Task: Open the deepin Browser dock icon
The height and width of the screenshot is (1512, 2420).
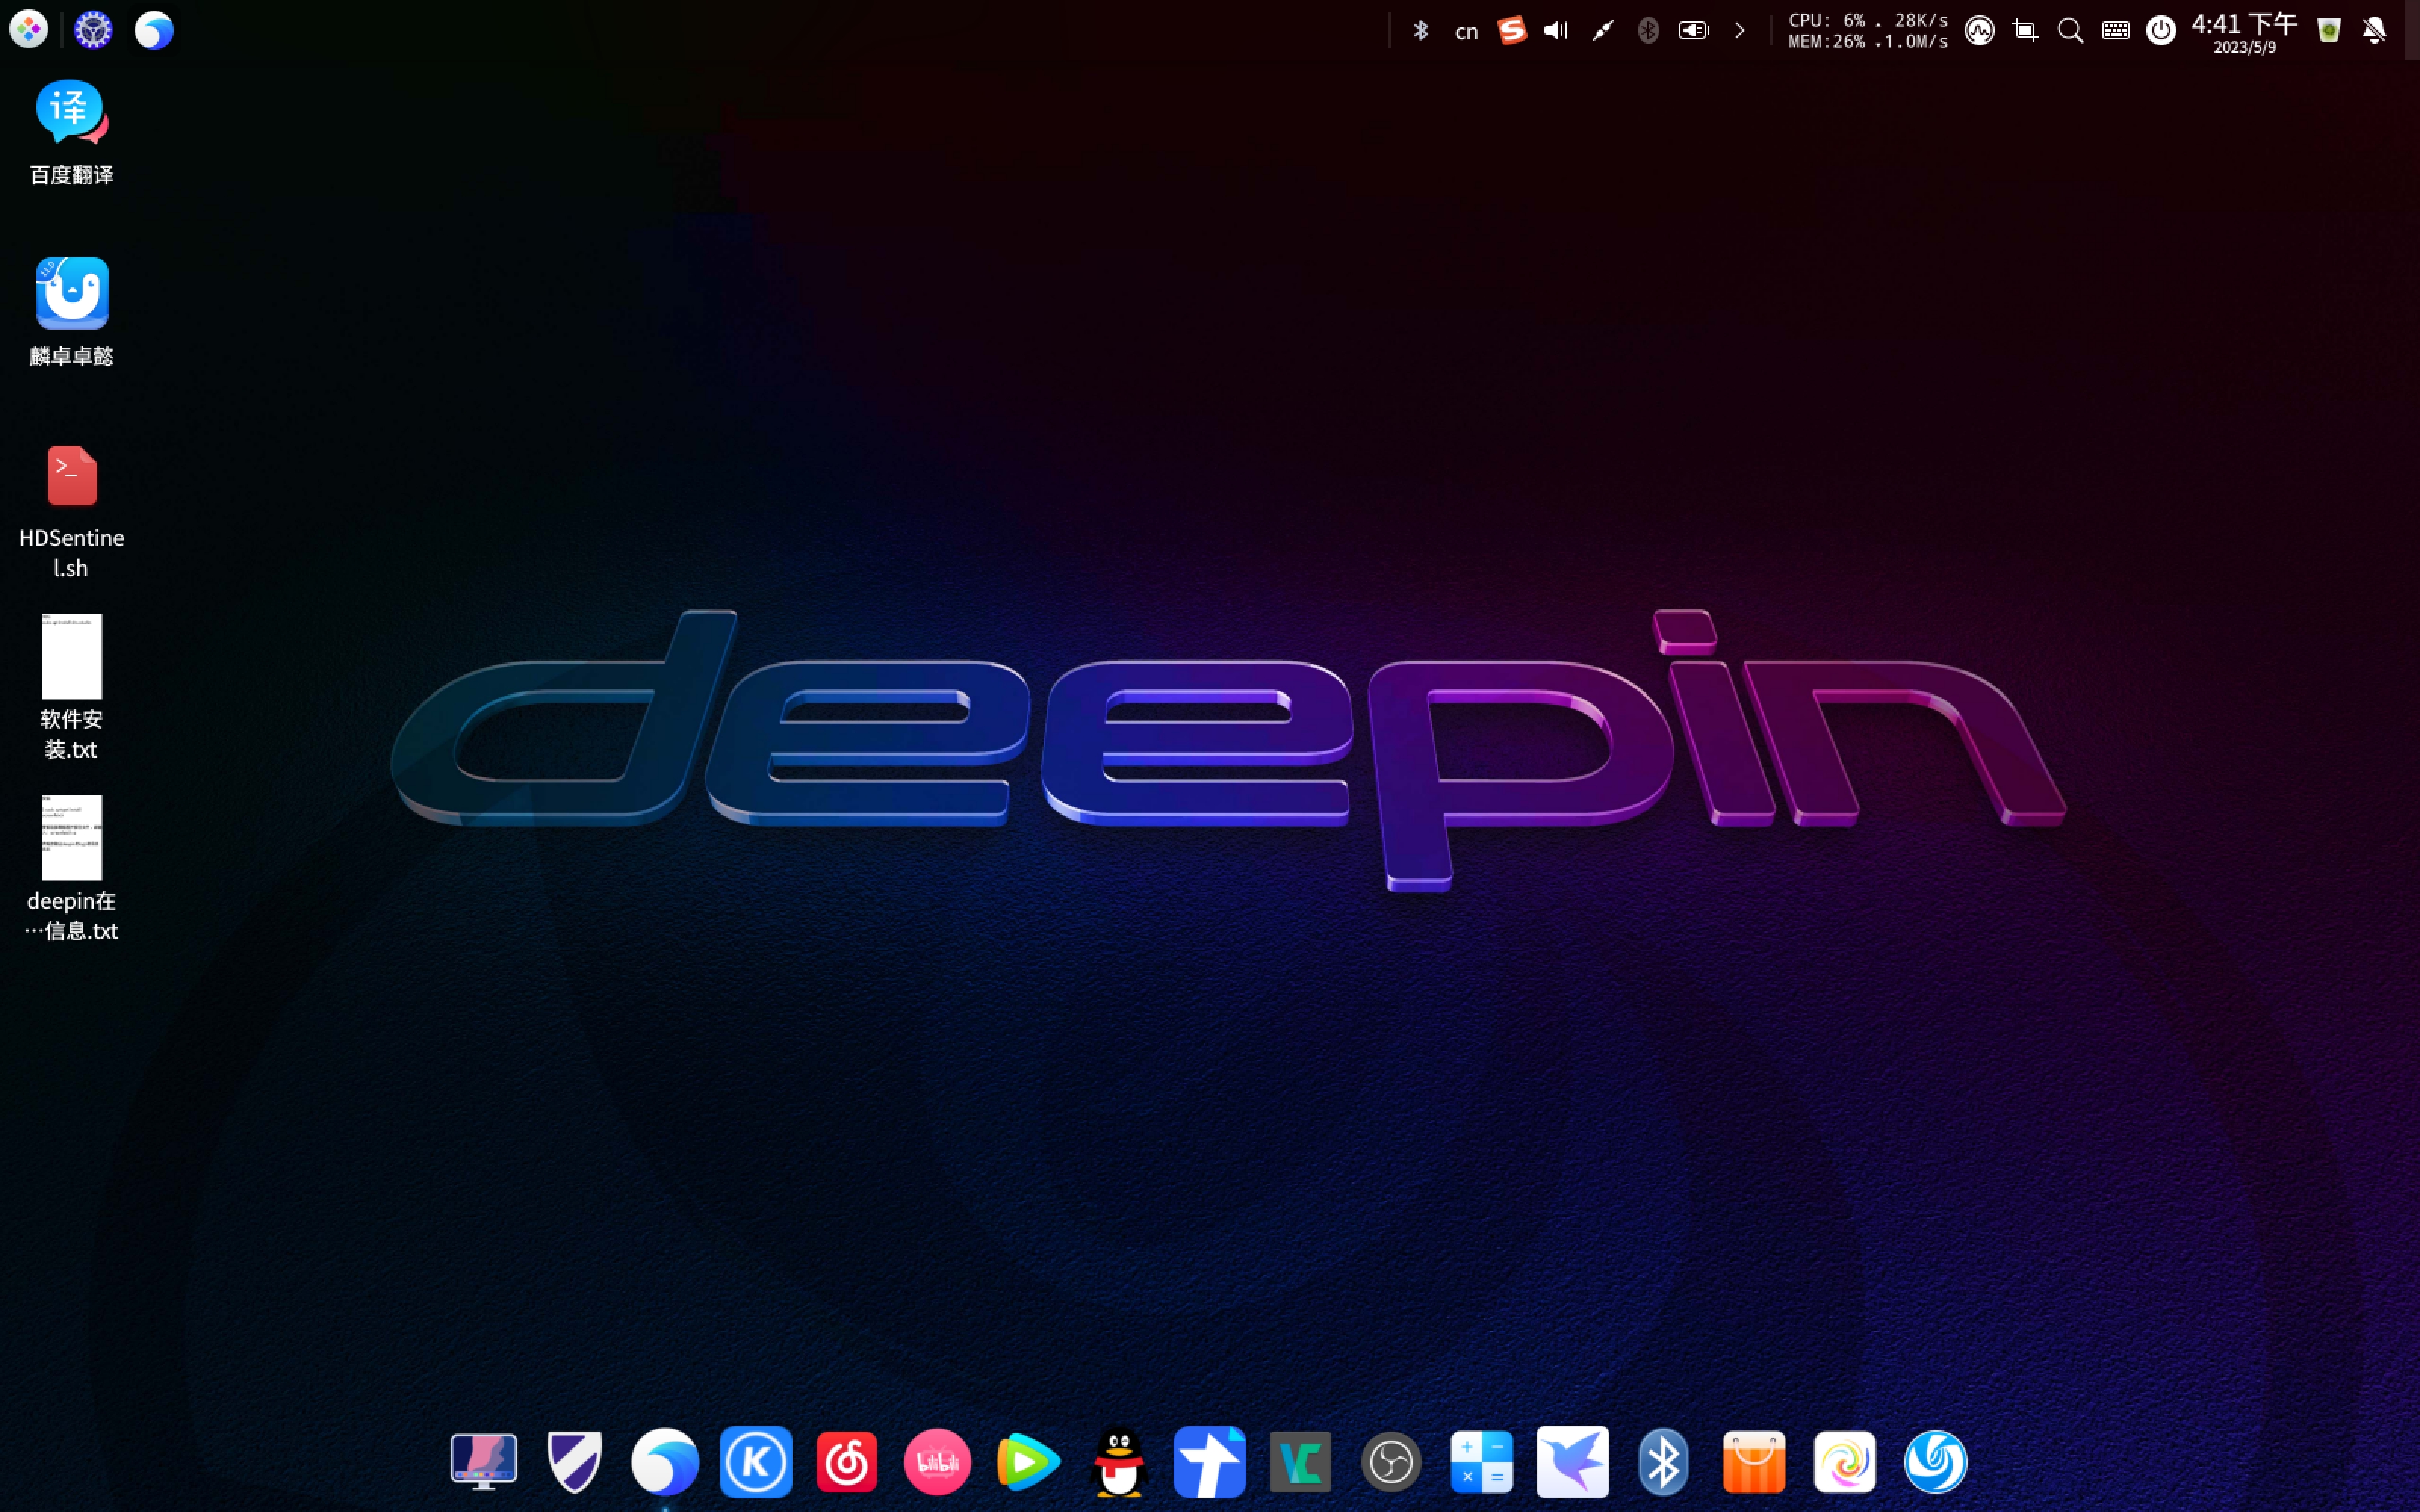Action: 665,1461
